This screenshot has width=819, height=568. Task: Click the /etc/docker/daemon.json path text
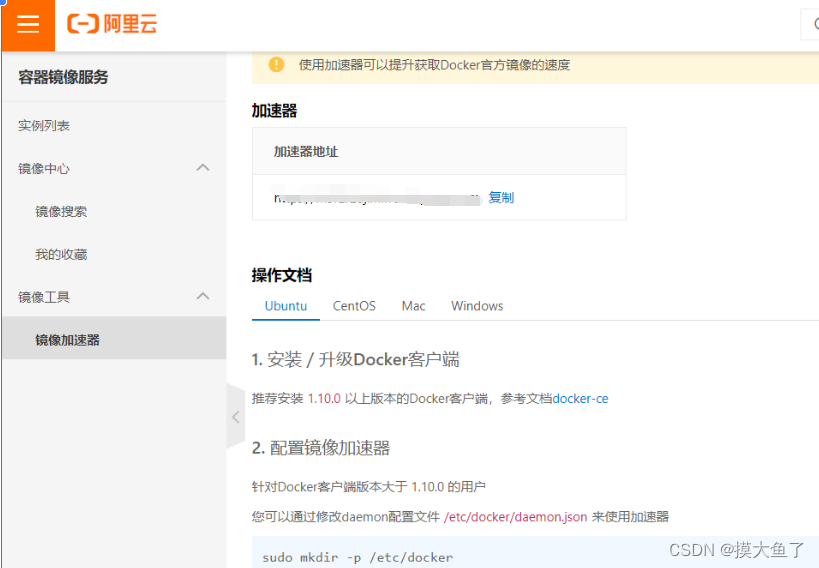pos(516,517)
